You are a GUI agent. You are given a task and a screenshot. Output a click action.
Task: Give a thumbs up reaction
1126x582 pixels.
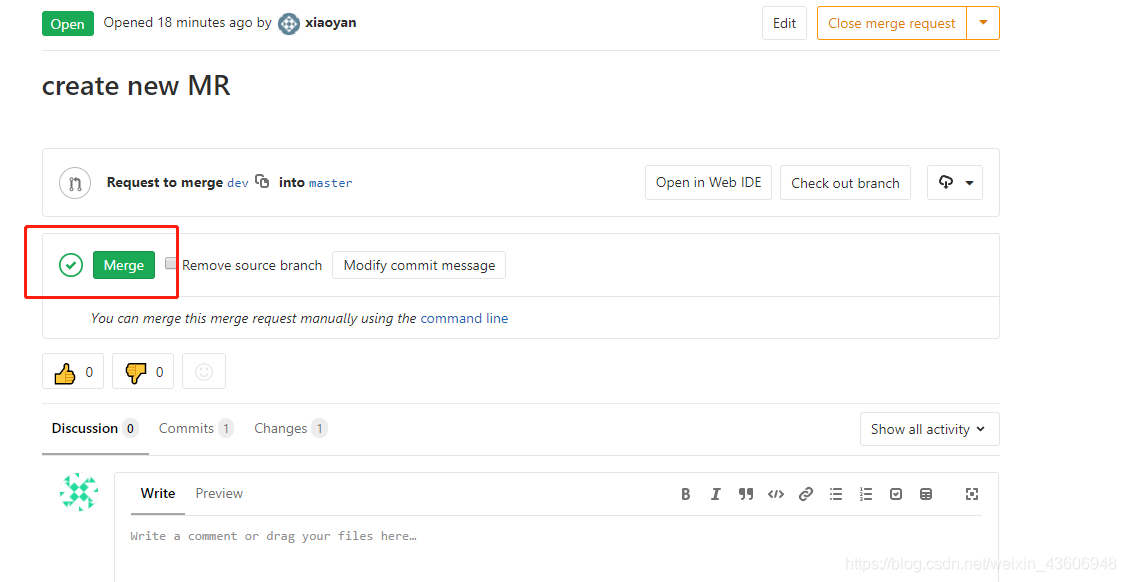73,371
